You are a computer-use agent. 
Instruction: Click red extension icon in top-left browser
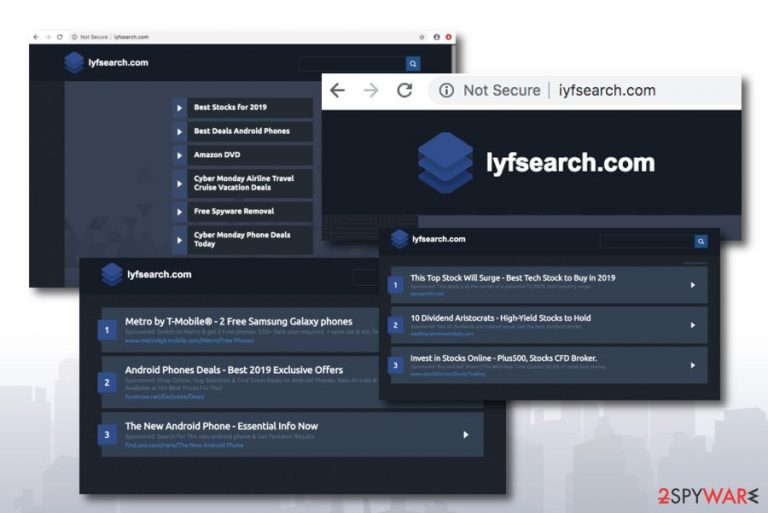click(x=448, y=37)
